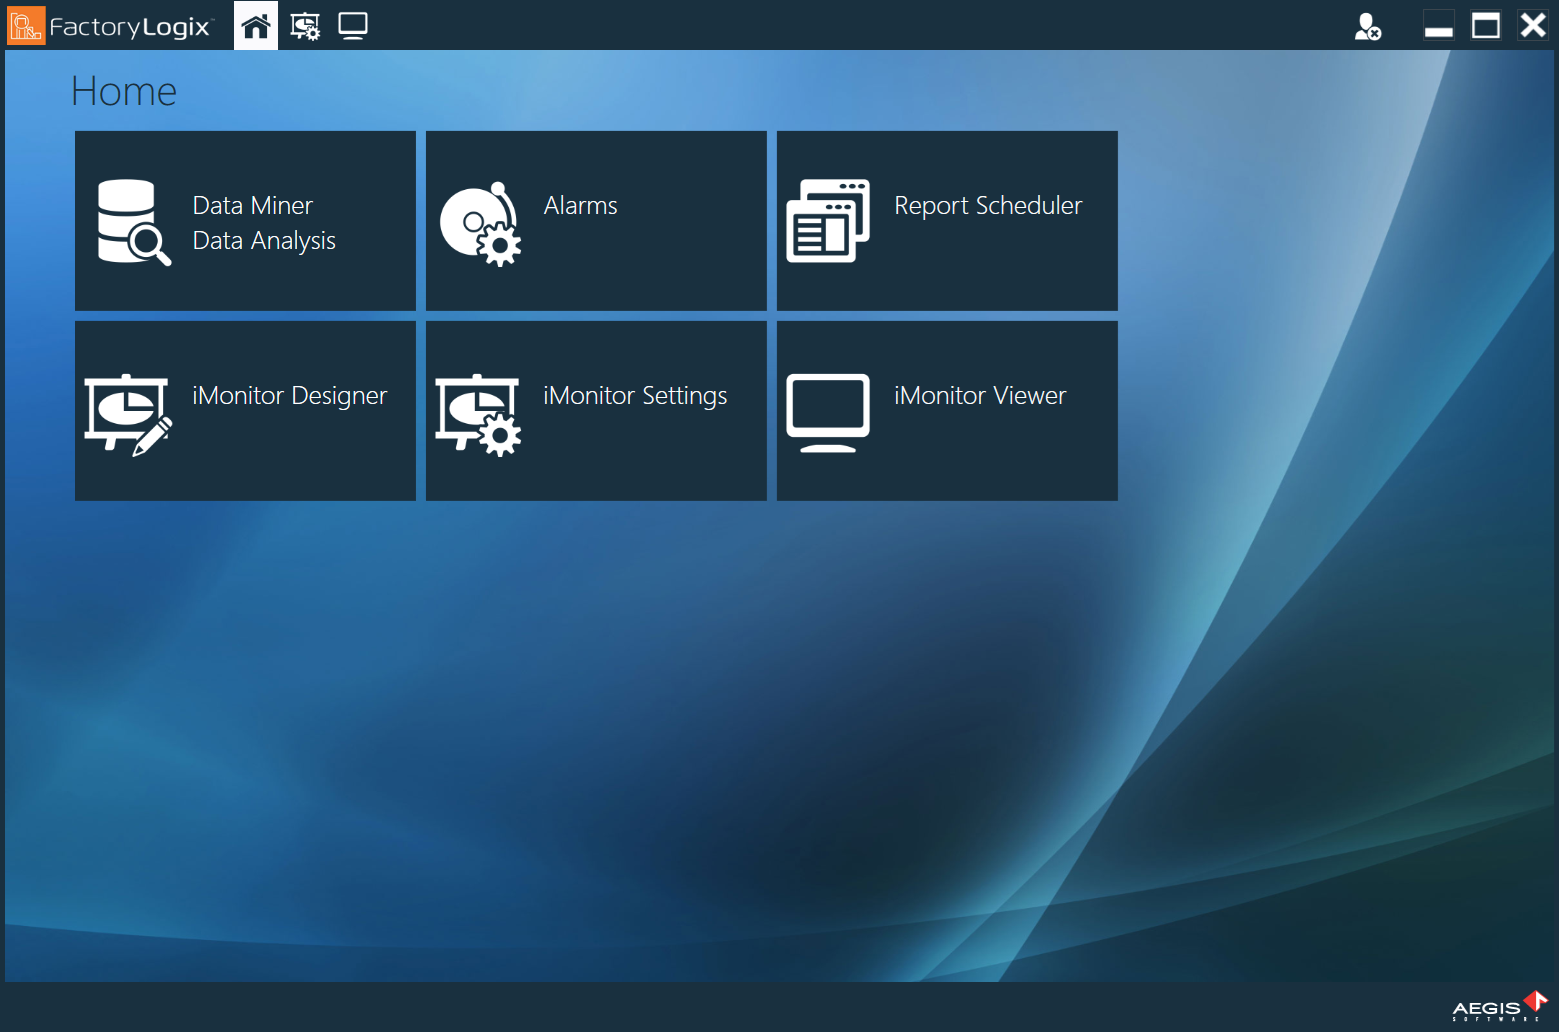Open the Alarms tile label

click(580, 206)
